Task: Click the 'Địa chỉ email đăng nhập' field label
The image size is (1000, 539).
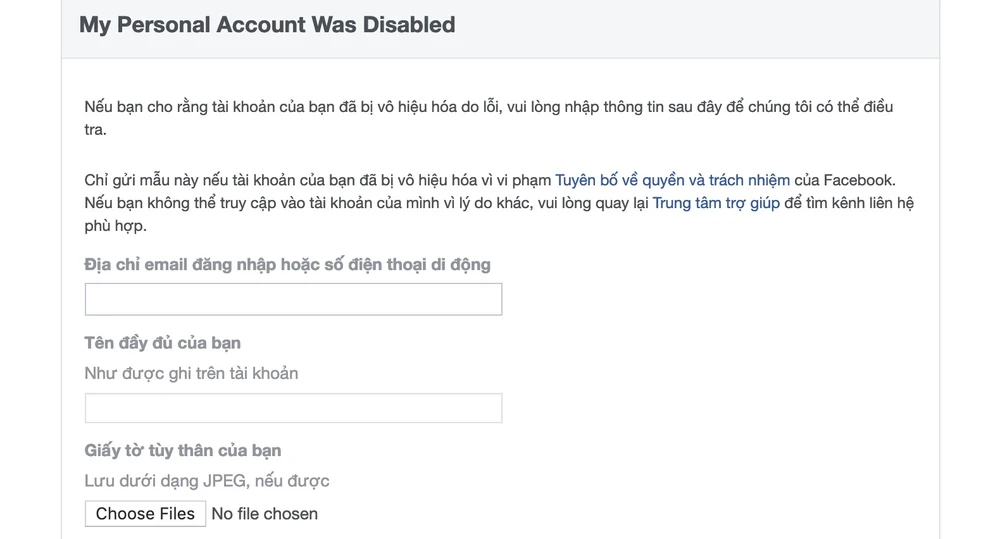Action: point(200,265)
